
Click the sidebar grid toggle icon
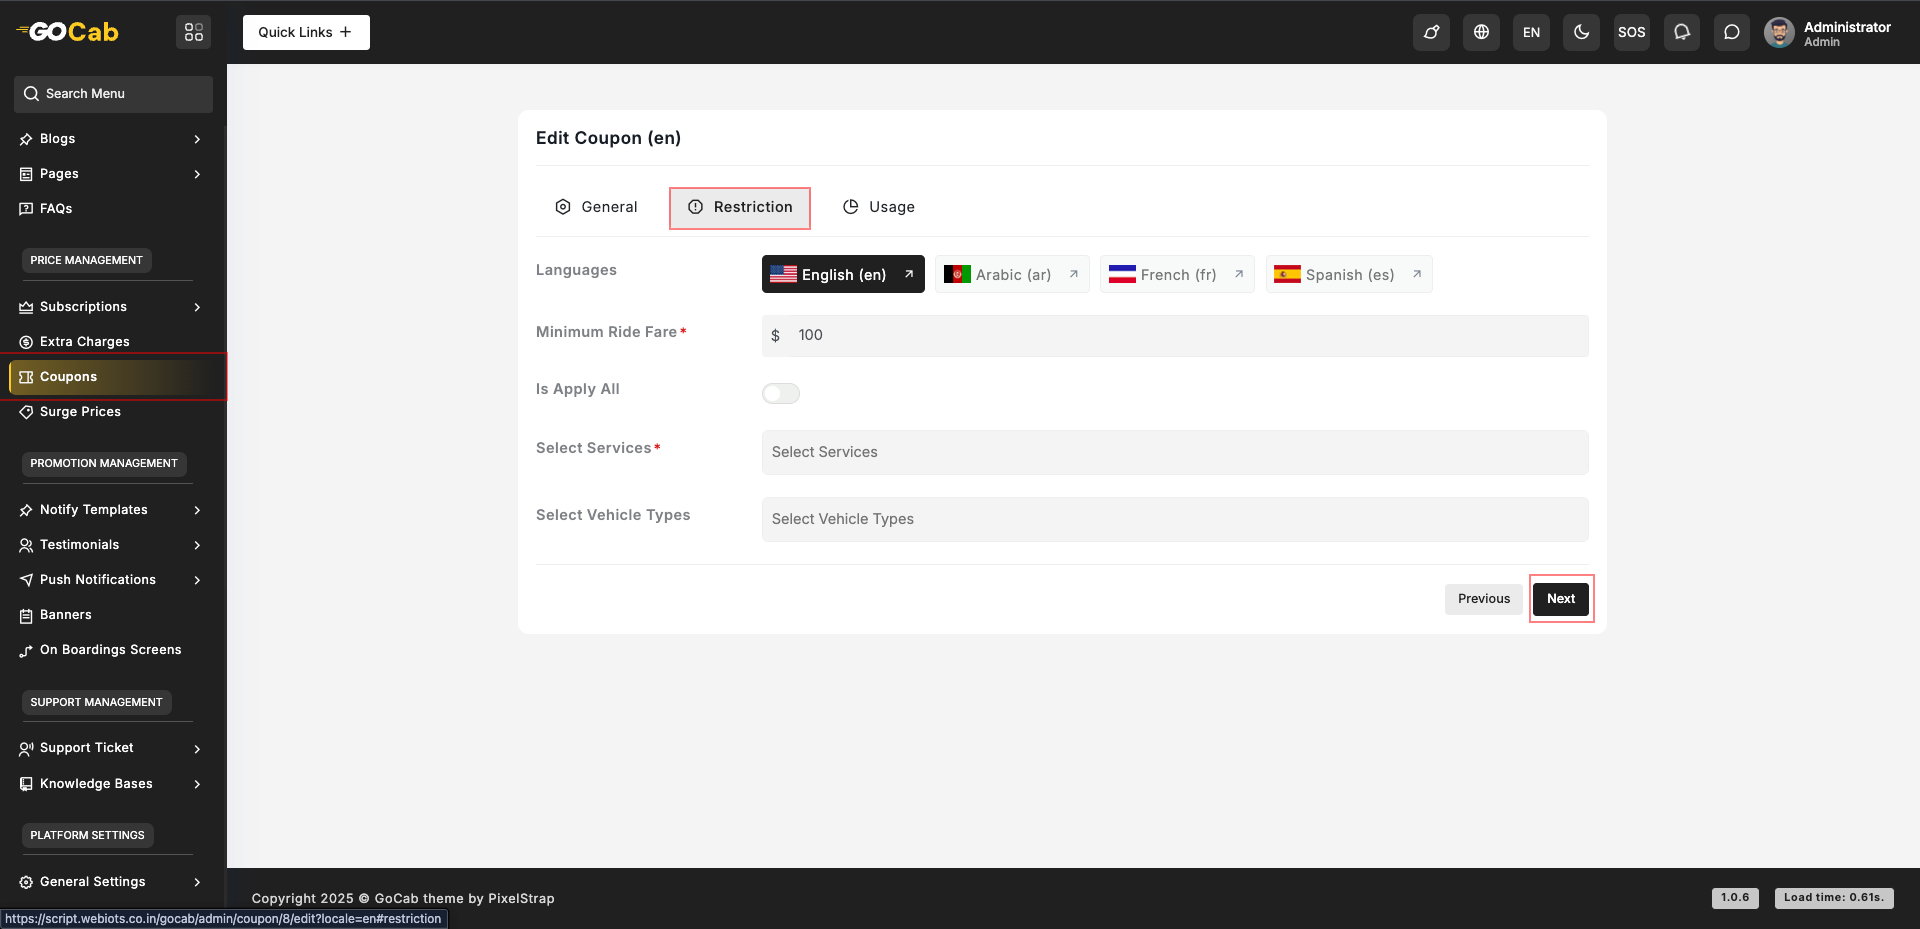[194, 32]
